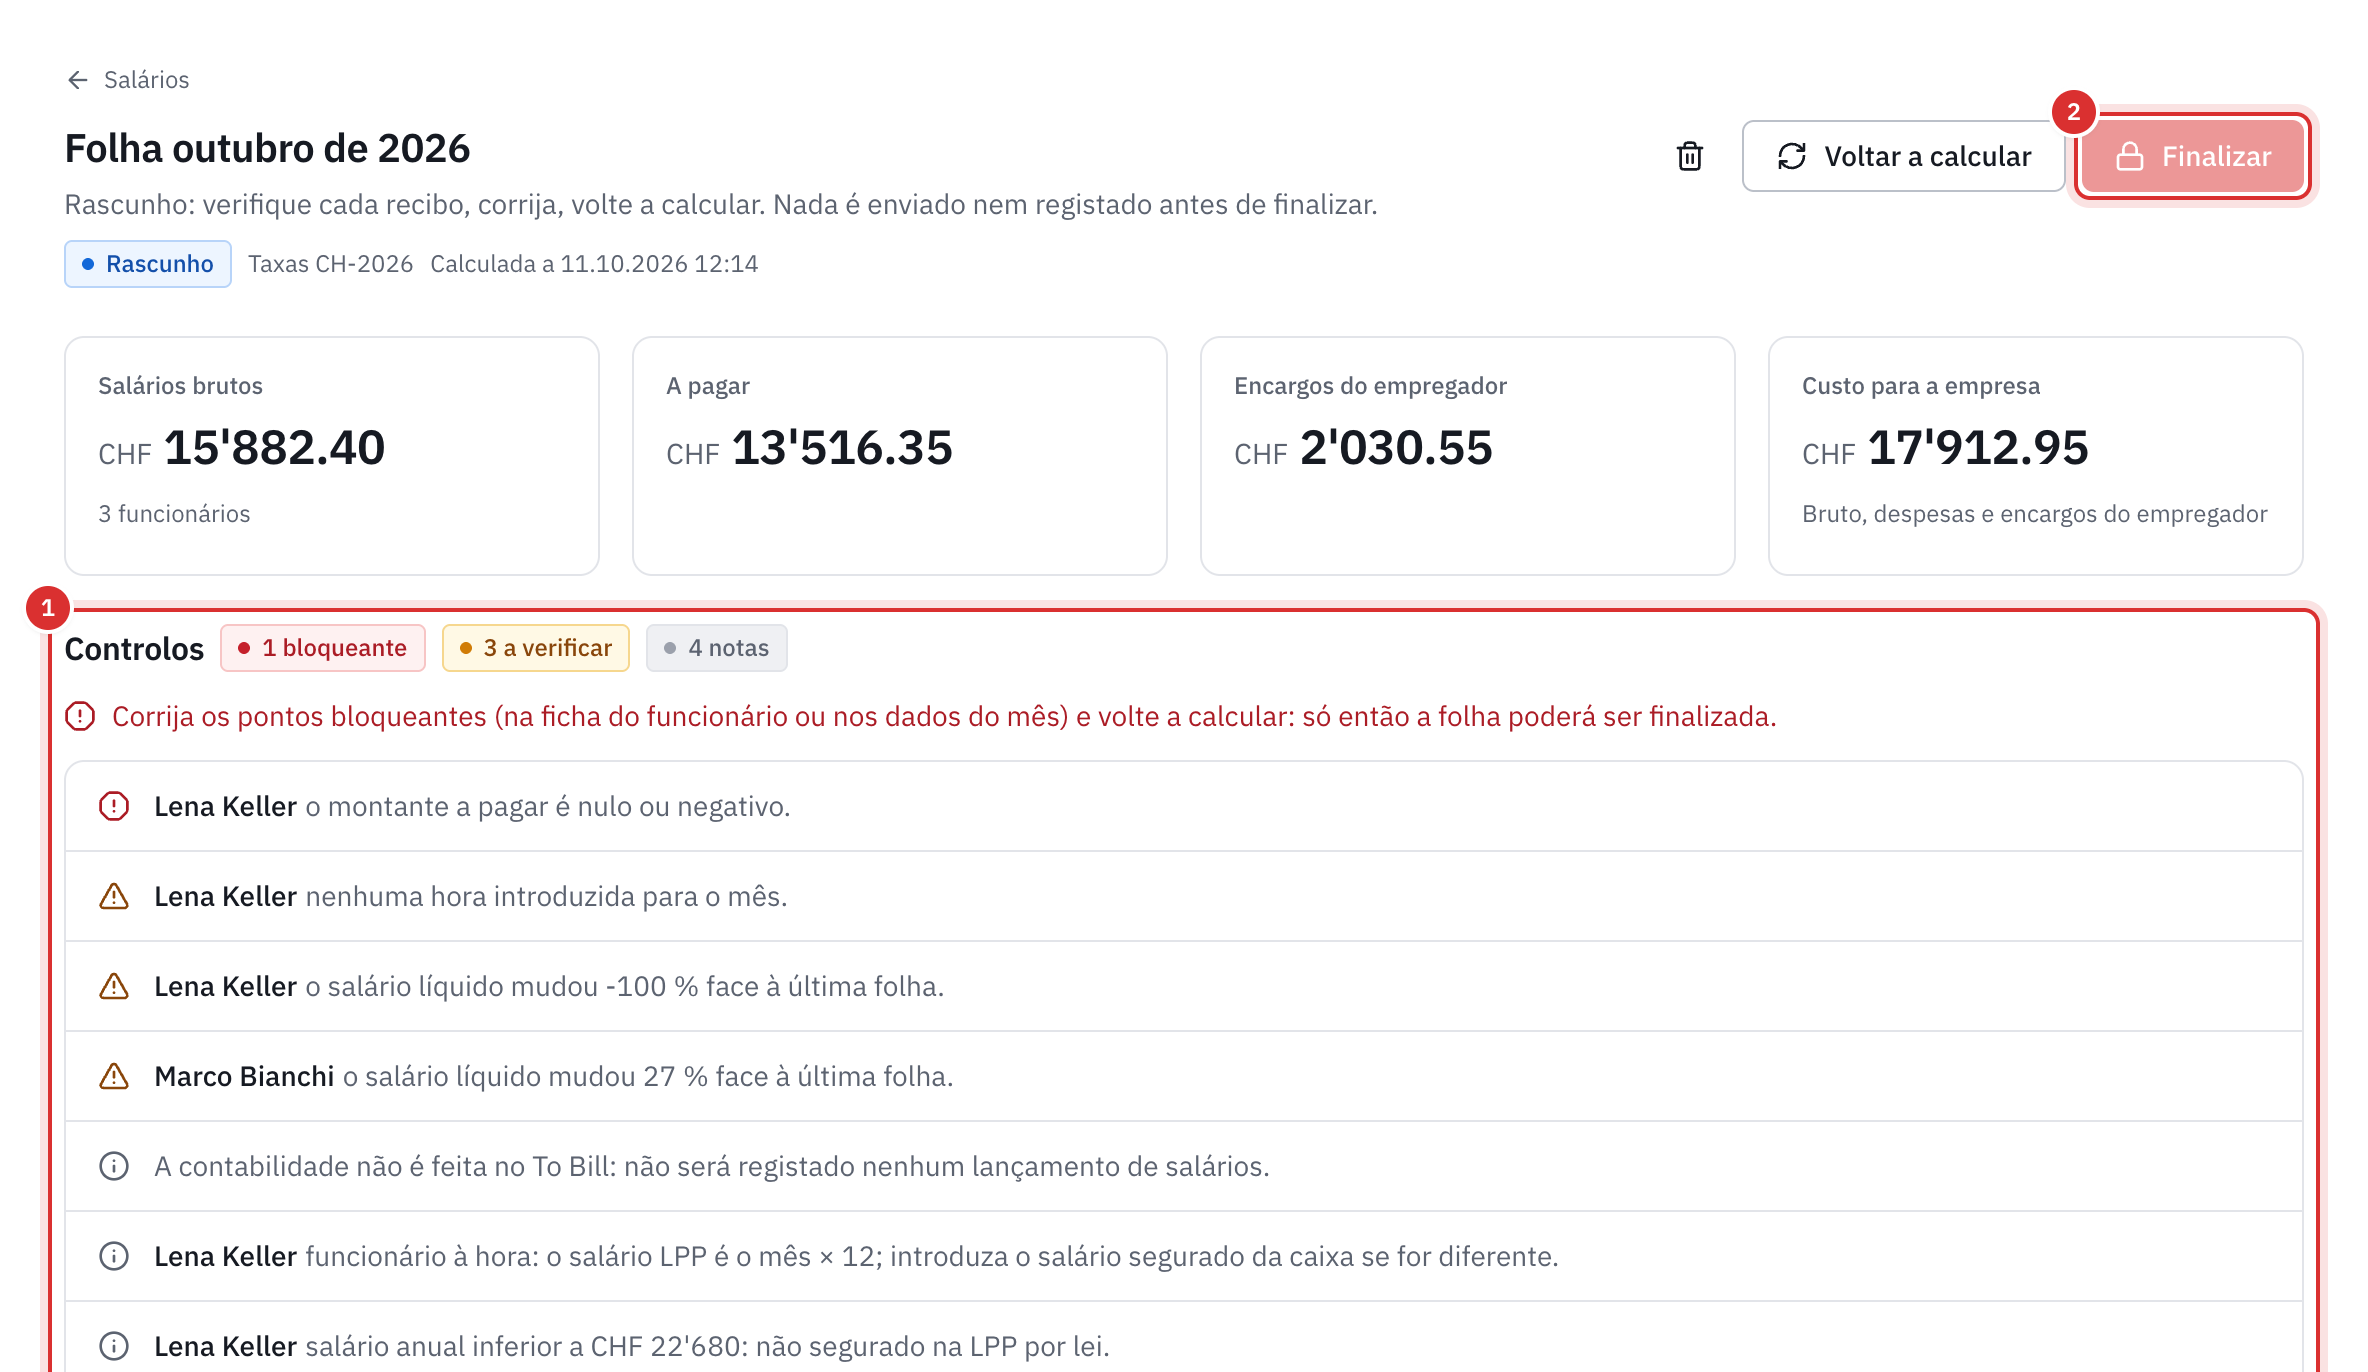
Task: Click the Finalizar button
Action: click(x=2193, y=156)
